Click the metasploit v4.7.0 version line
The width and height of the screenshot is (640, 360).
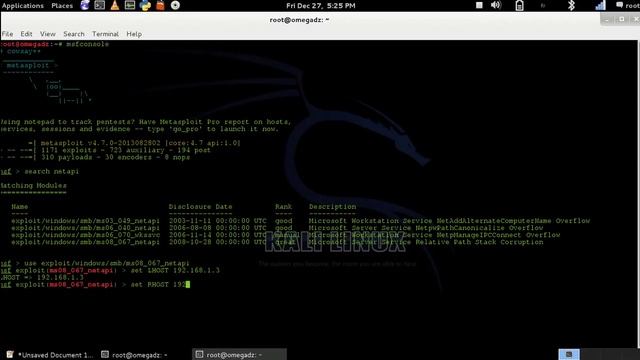pos(134,143)
